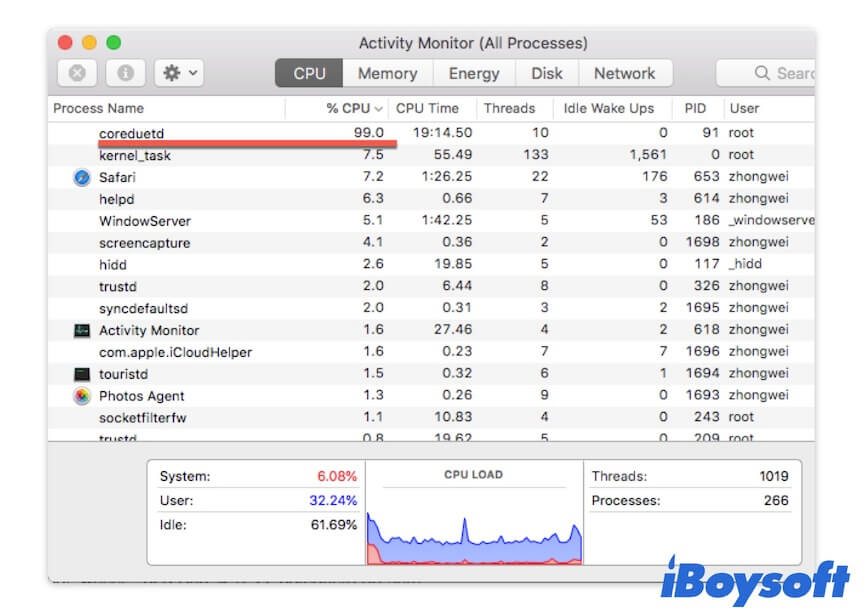
Task: Click the User 32.24% value
Action: click(x=333, y=500)
